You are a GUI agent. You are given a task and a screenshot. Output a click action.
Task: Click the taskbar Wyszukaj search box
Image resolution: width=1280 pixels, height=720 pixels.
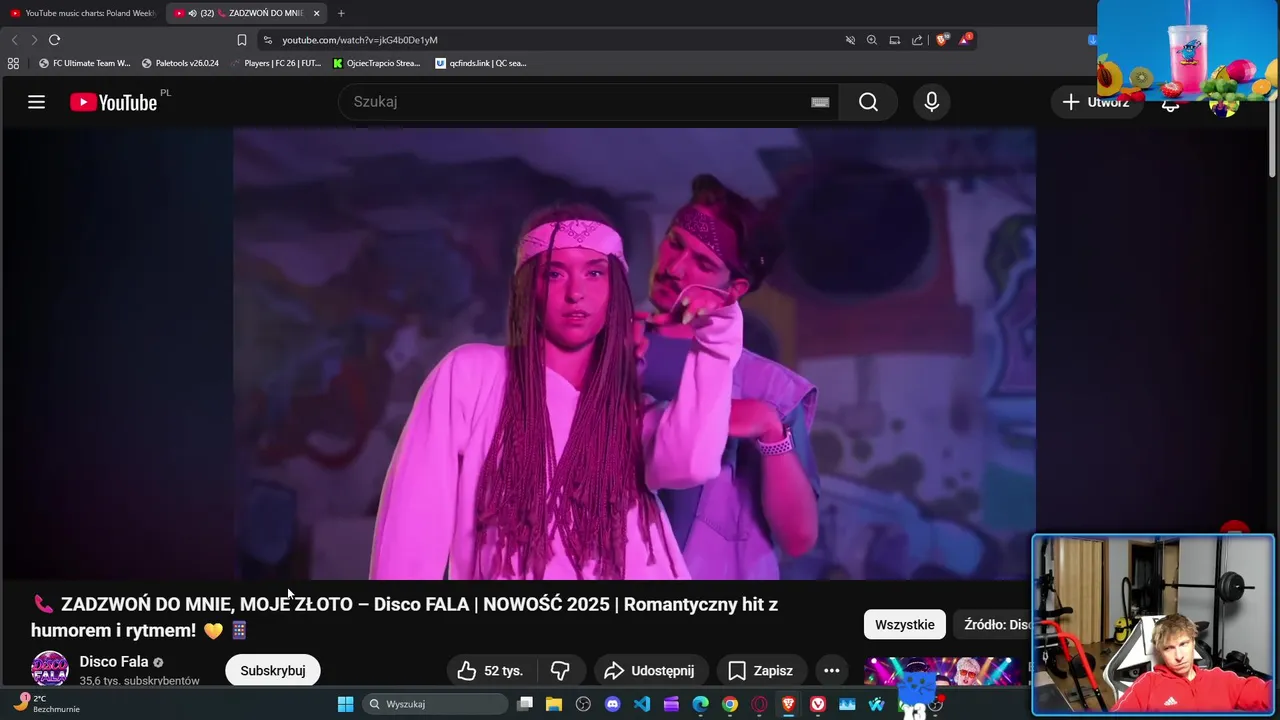tap(435, 704)
